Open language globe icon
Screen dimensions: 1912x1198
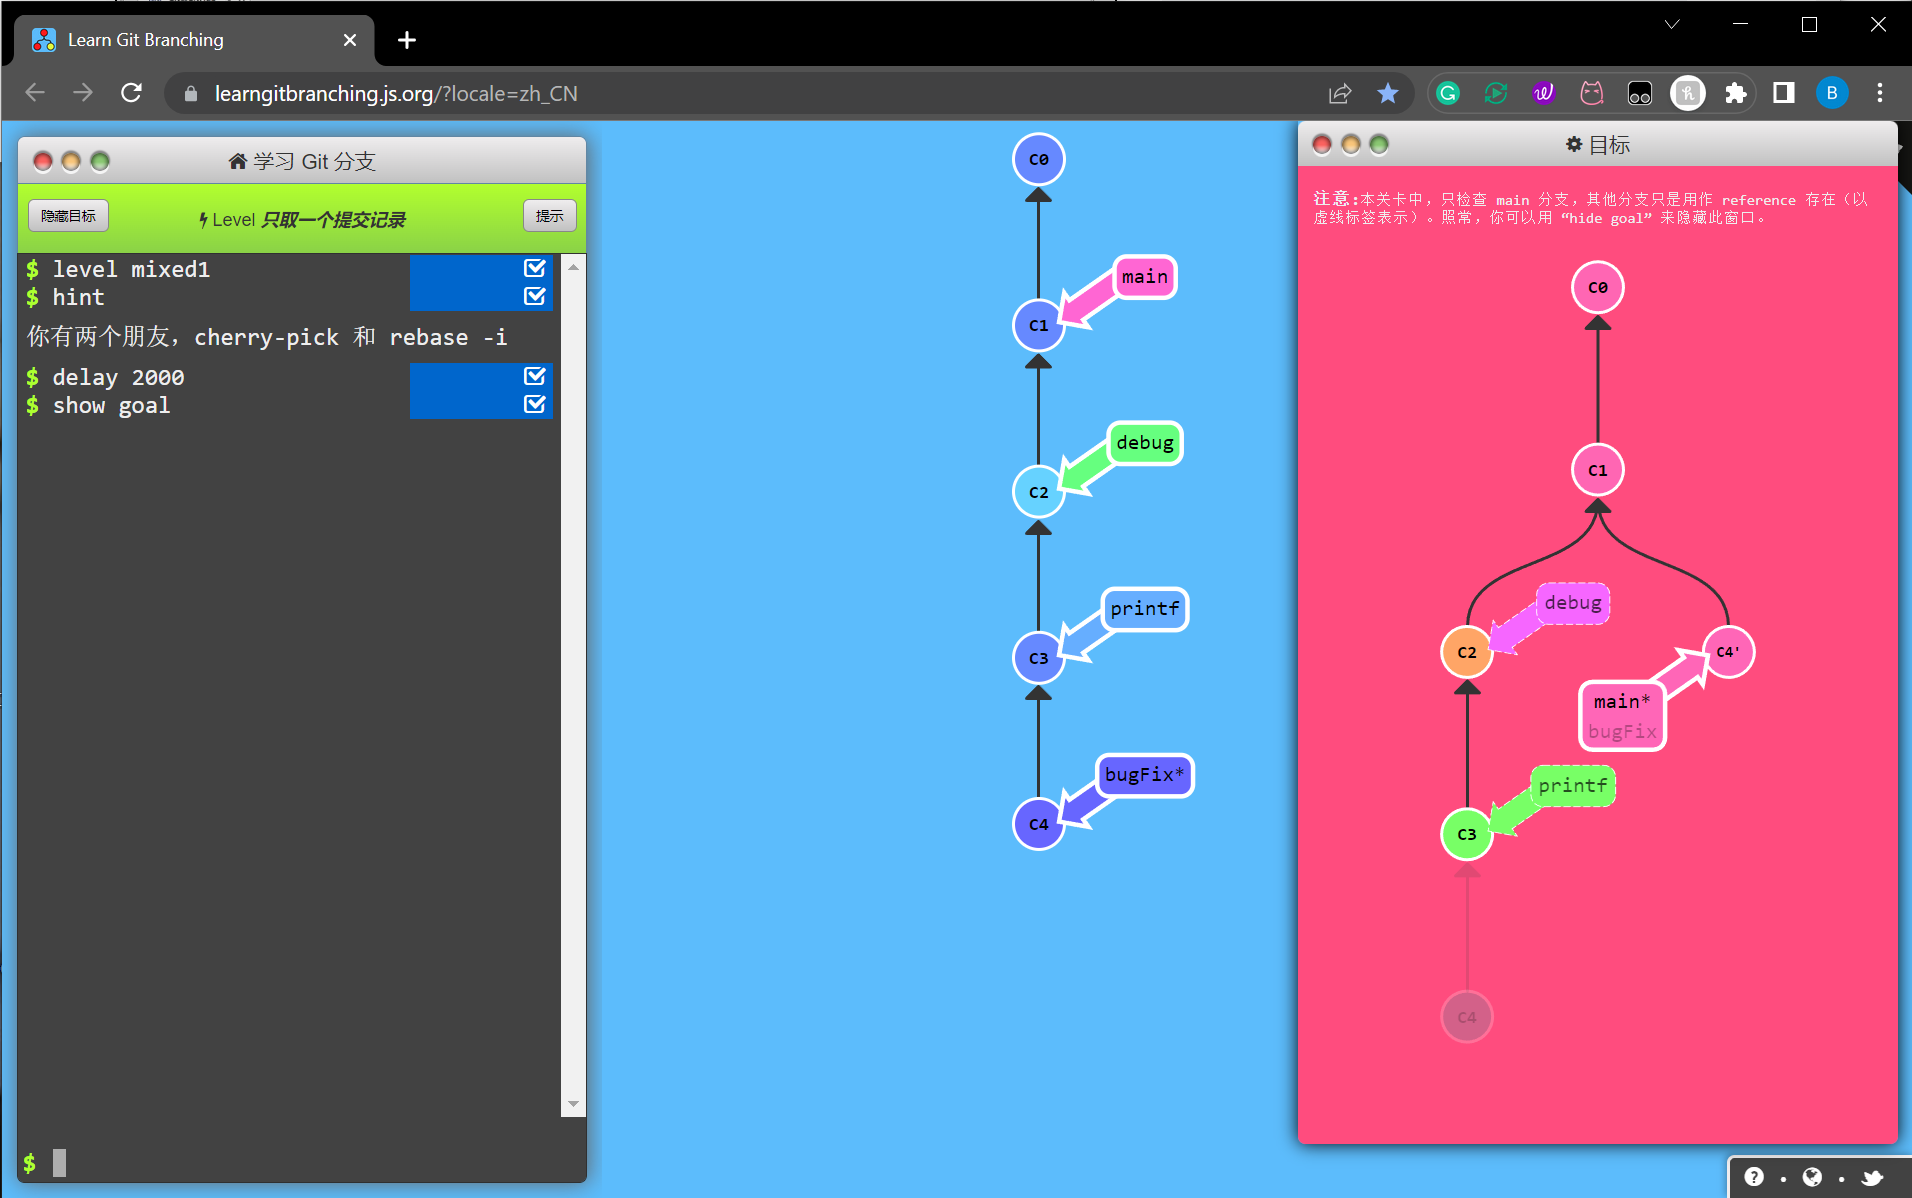click(x=1812, y=1177)
